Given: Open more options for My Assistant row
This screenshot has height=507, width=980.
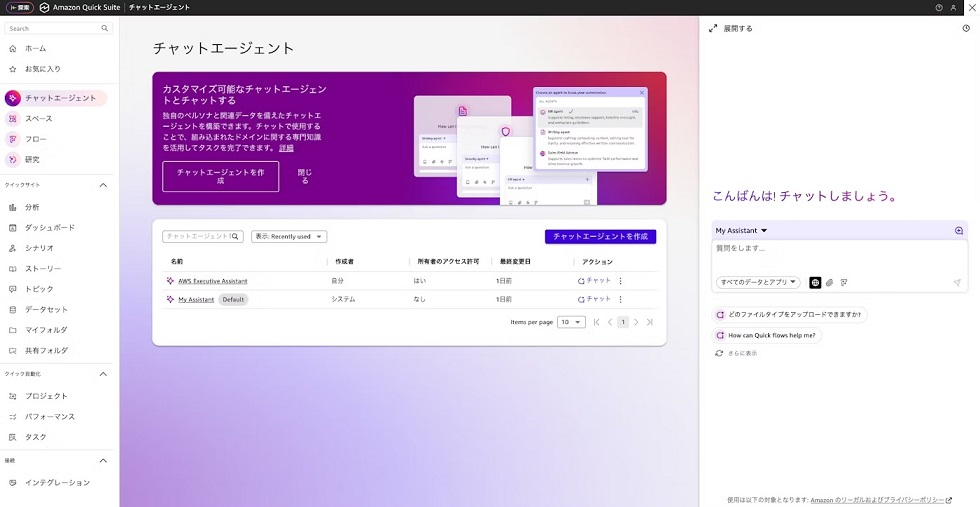Looking at the screenshot, I should point(621,299).
